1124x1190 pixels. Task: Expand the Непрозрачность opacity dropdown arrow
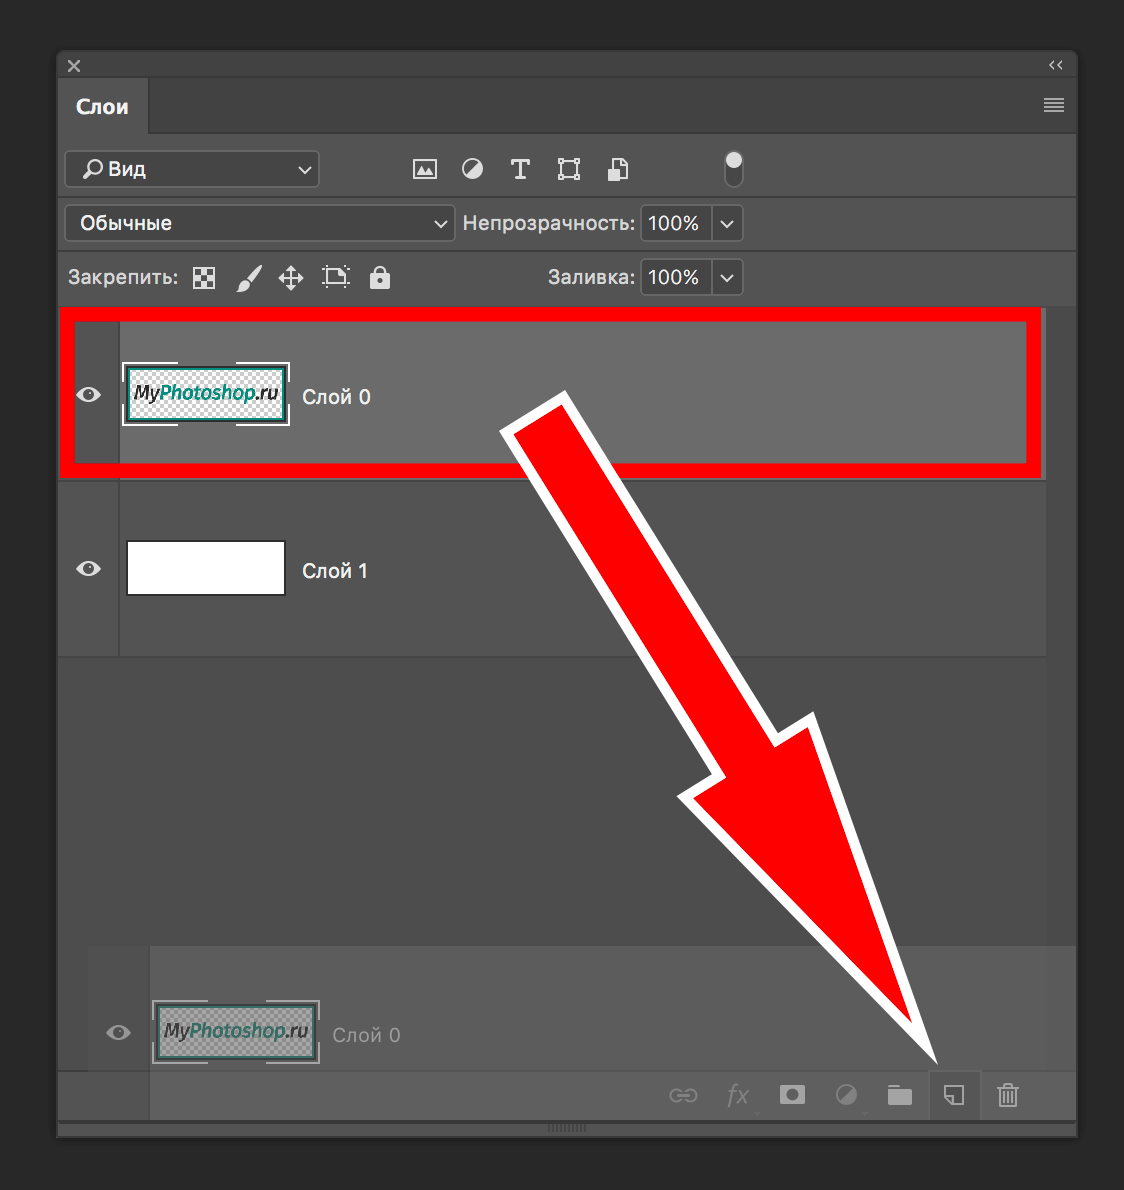click(727, 223)
